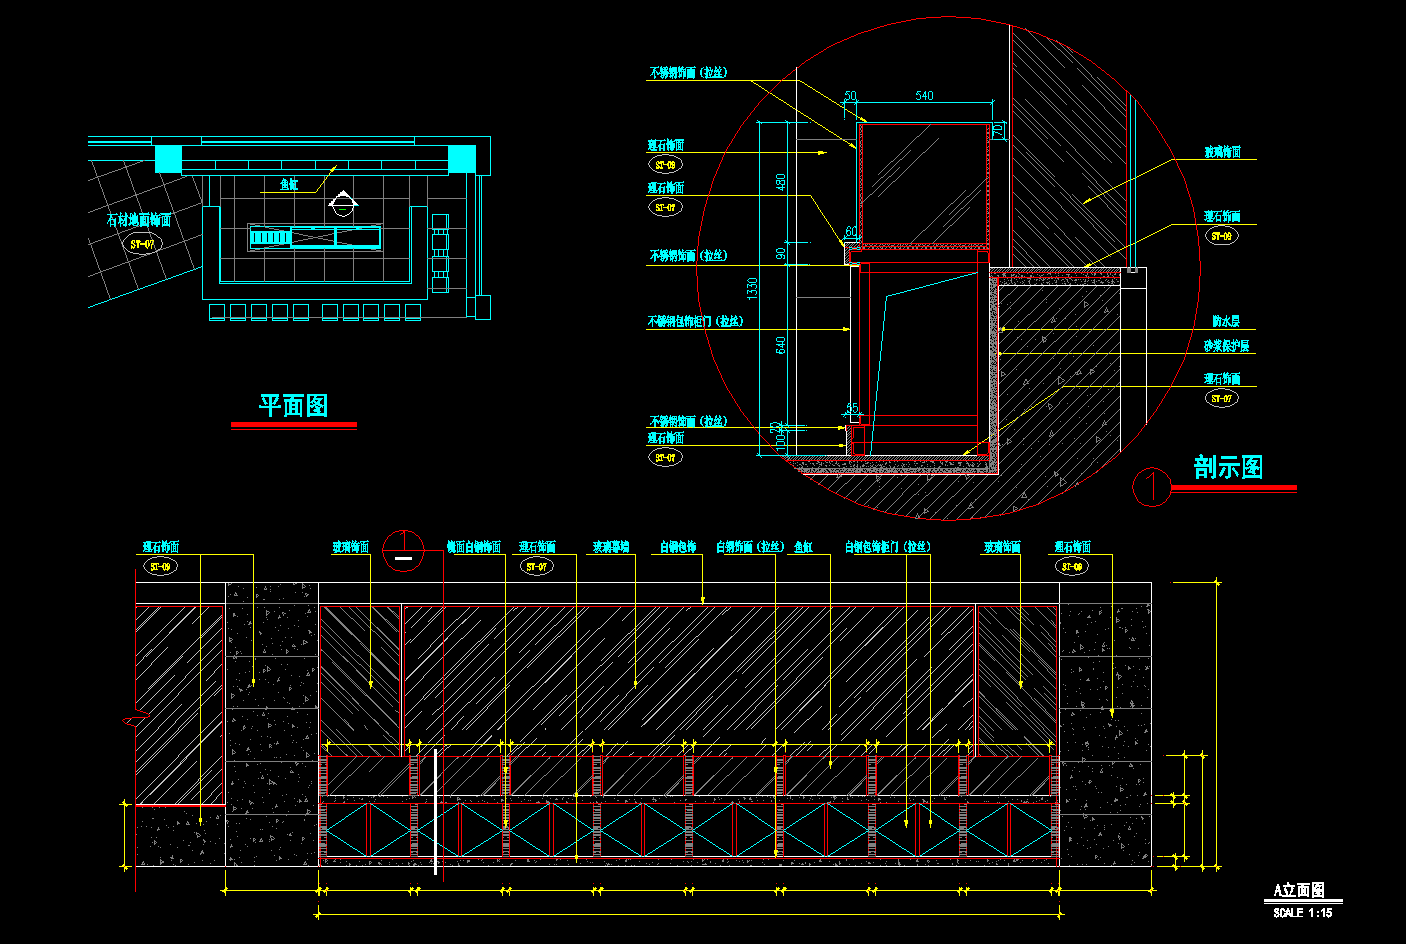Click the ST-09 tag at elevation's top-right

pos(1072,567)
